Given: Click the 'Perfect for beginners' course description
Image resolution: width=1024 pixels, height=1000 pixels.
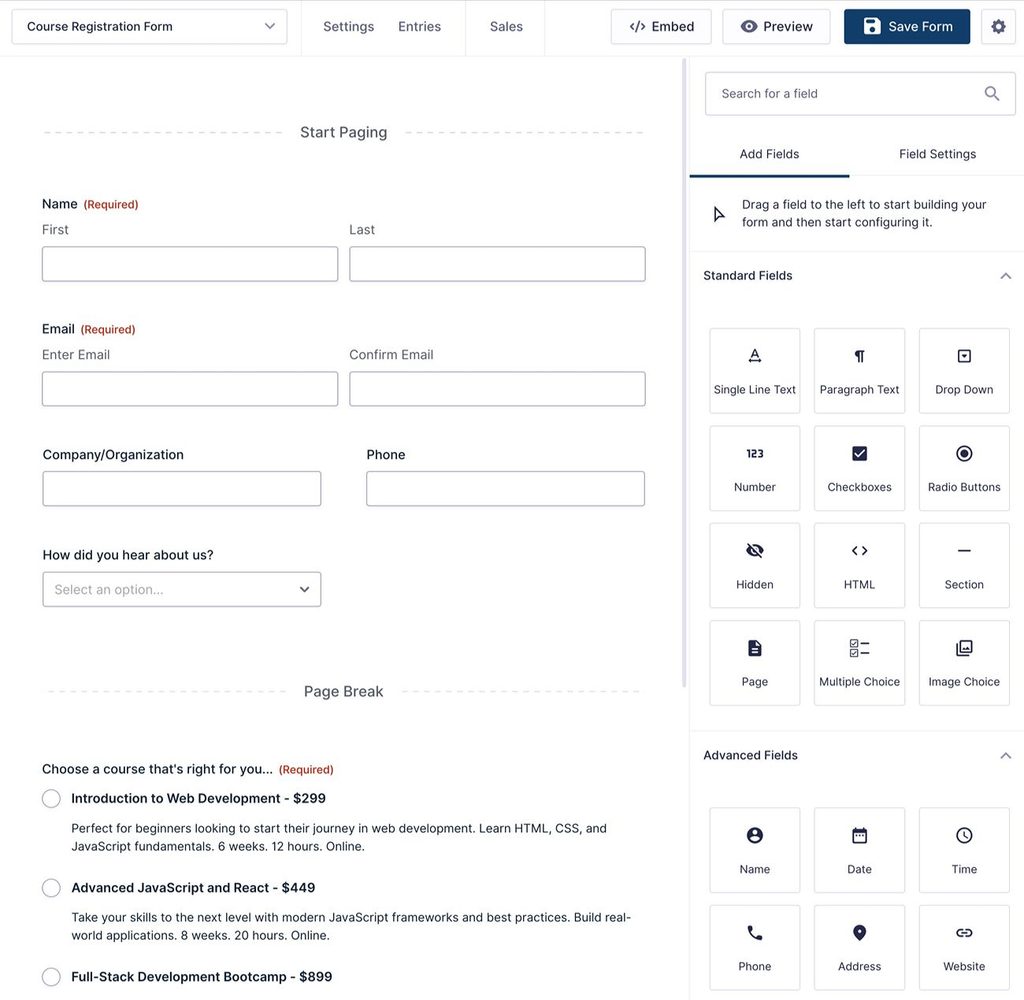Looking at the screenshot, I should coord(339,837).
